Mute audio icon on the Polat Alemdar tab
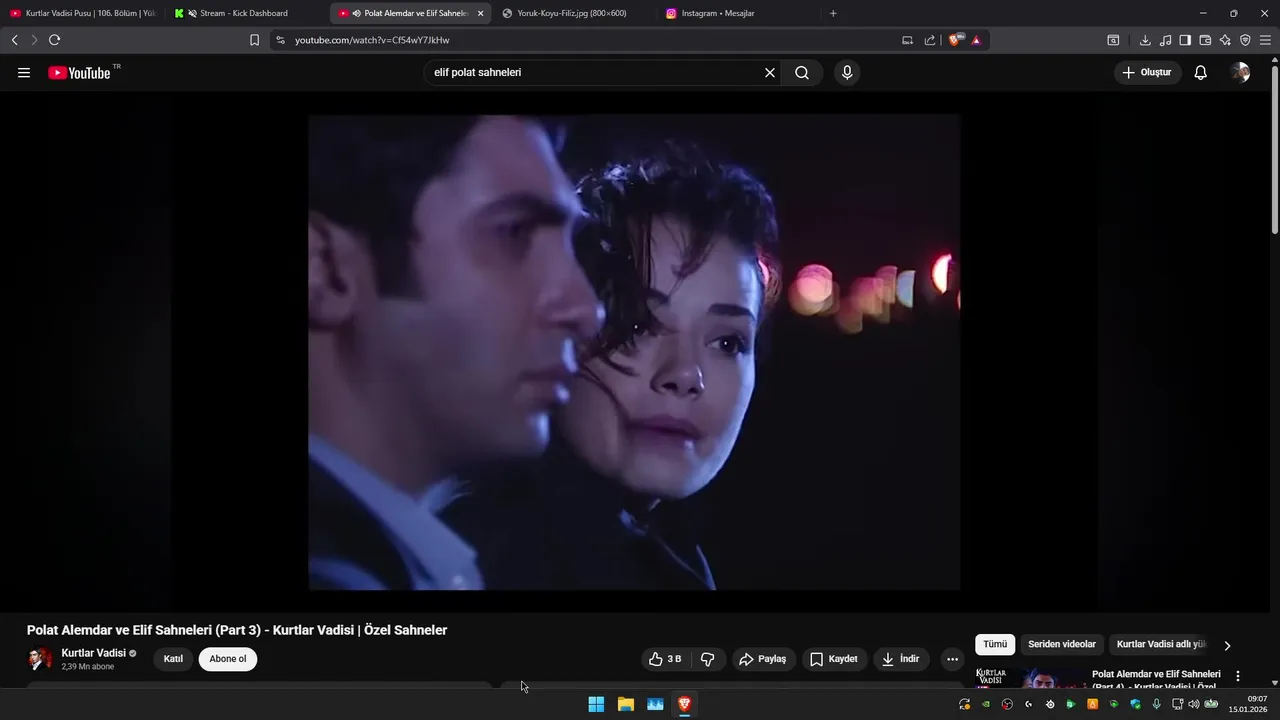 [x=356, y=13]
